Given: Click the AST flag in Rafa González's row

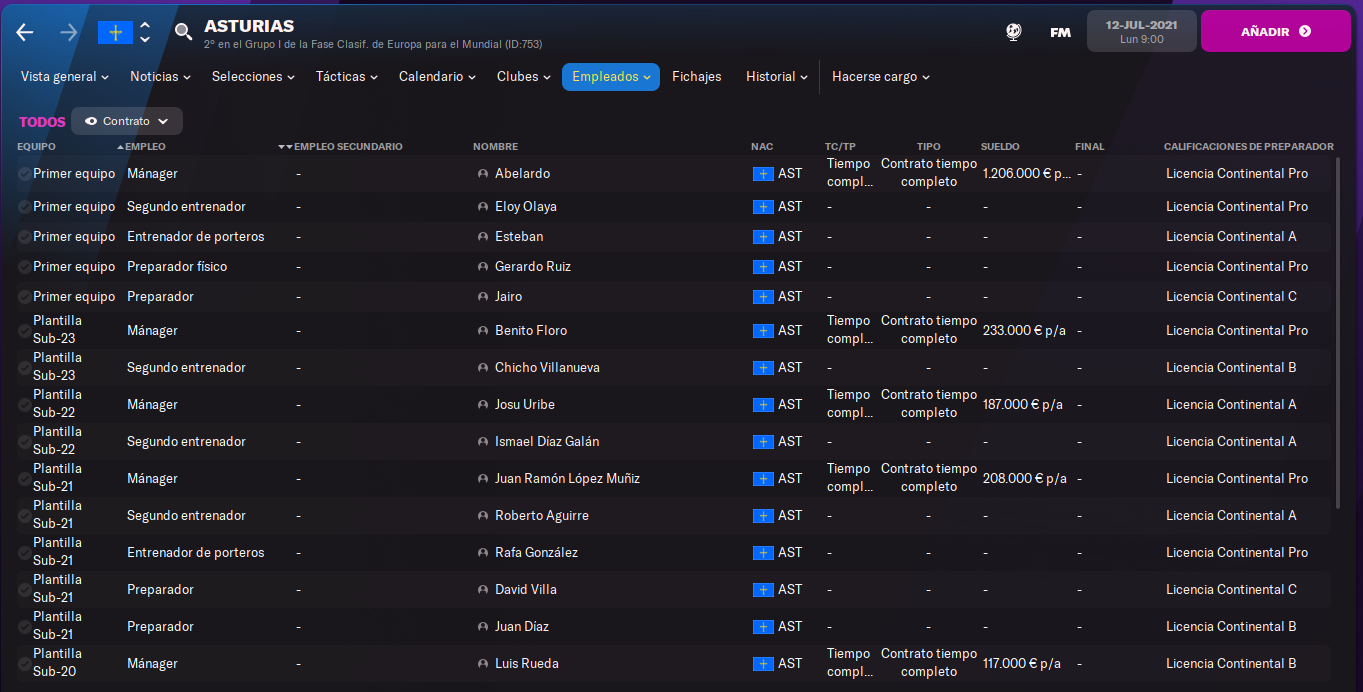Looking at the screenshot, I should pyautogui.click(x=763, y=553).
